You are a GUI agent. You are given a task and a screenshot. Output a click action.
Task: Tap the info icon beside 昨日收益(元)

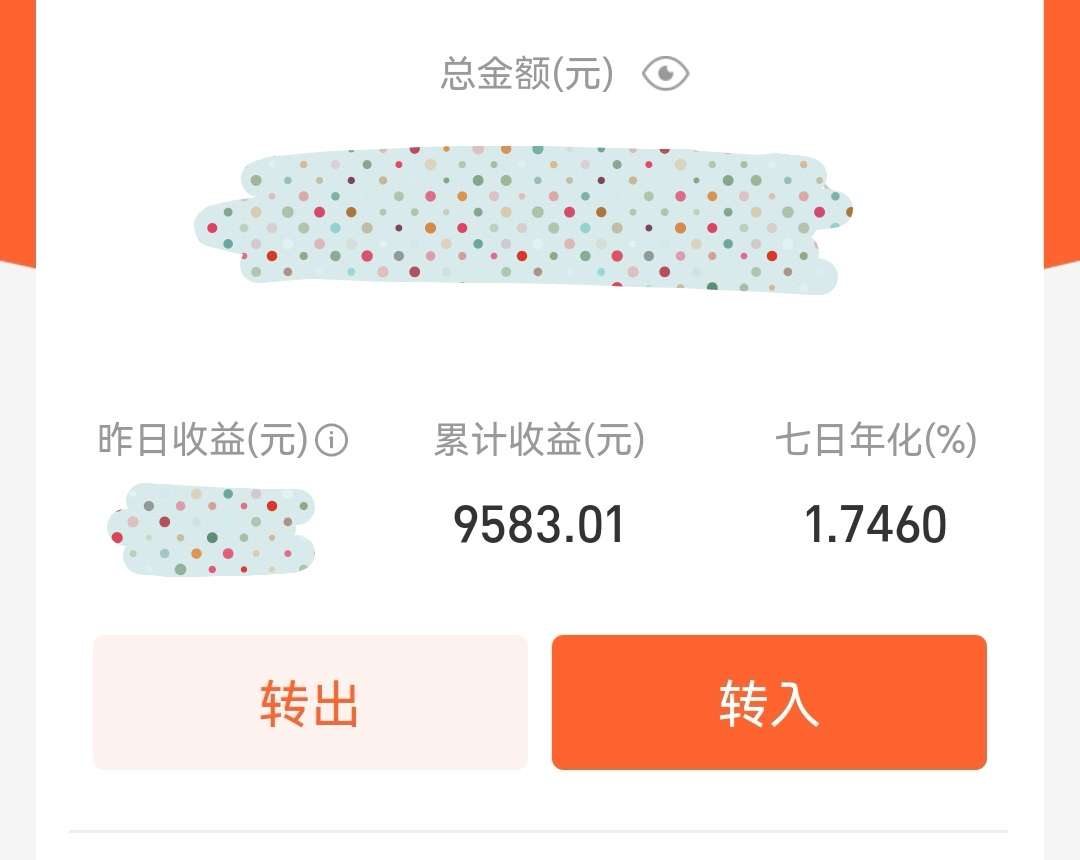coord(331,440)
